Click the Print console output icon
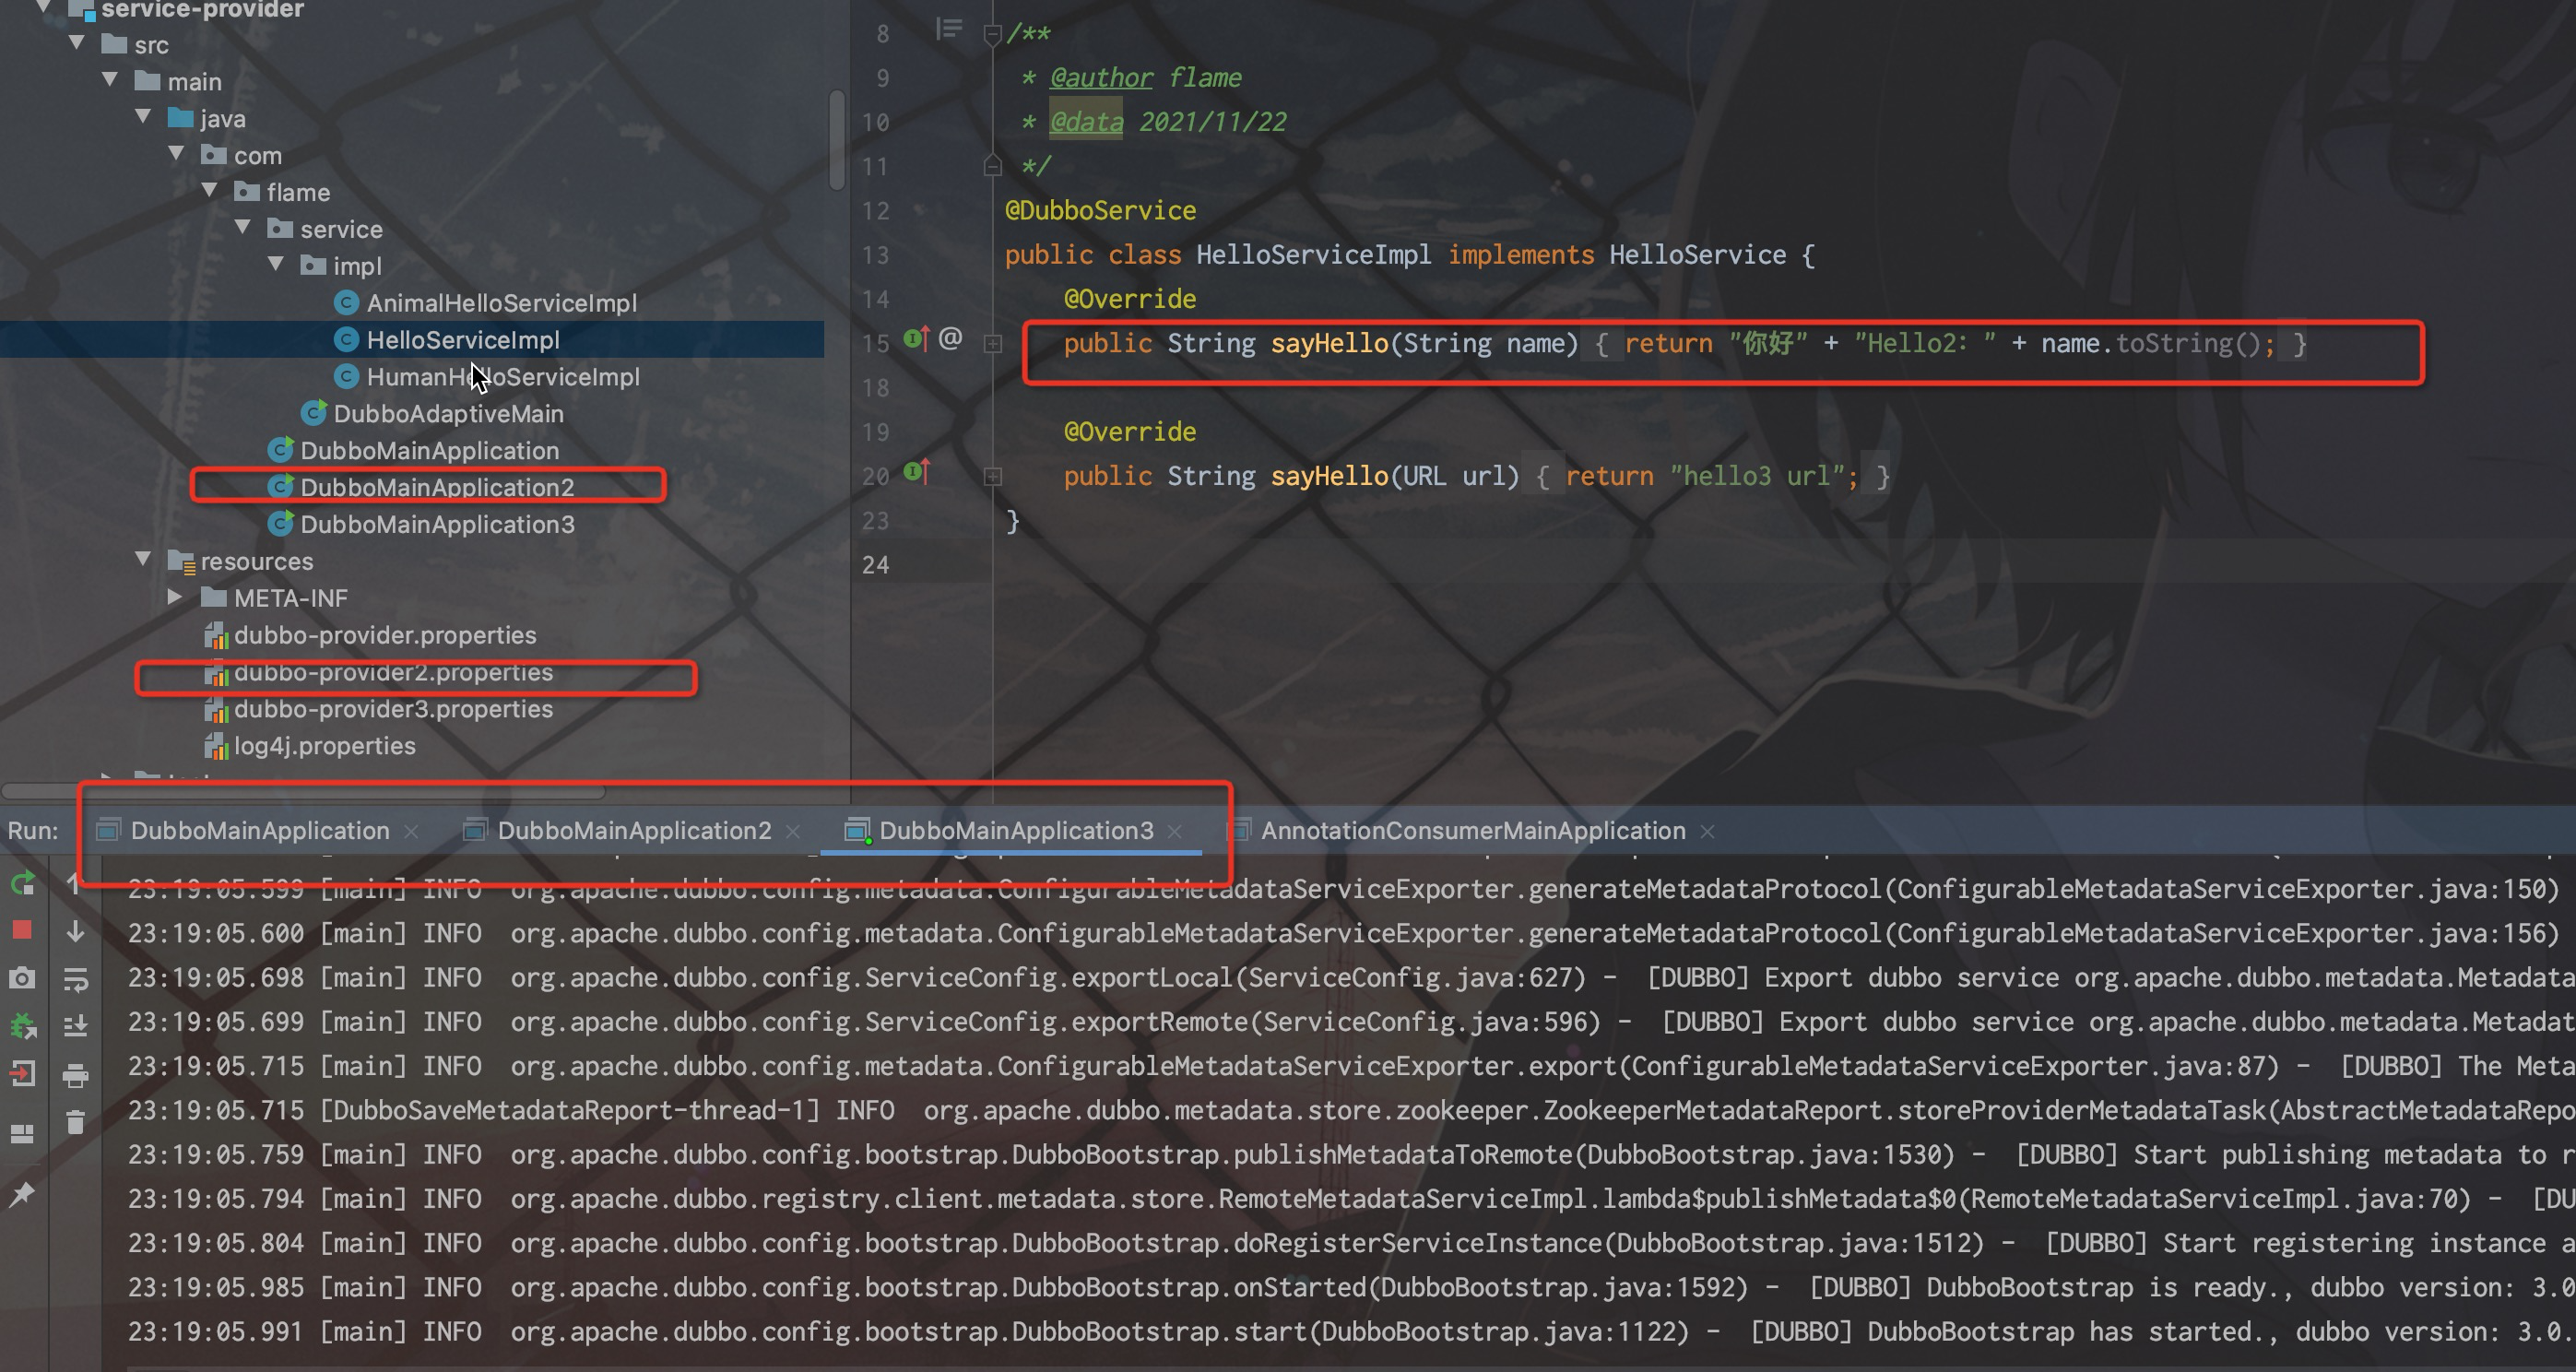2576x1372 pixels. click(75, 1076)
